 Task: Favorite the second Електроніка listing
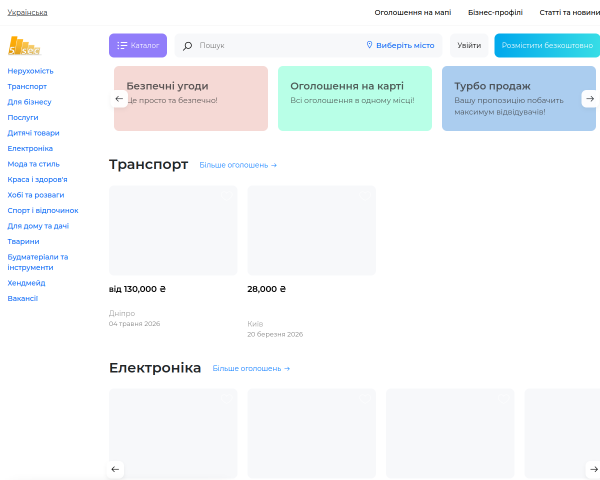pyautogui.click(x=365, y=399)
